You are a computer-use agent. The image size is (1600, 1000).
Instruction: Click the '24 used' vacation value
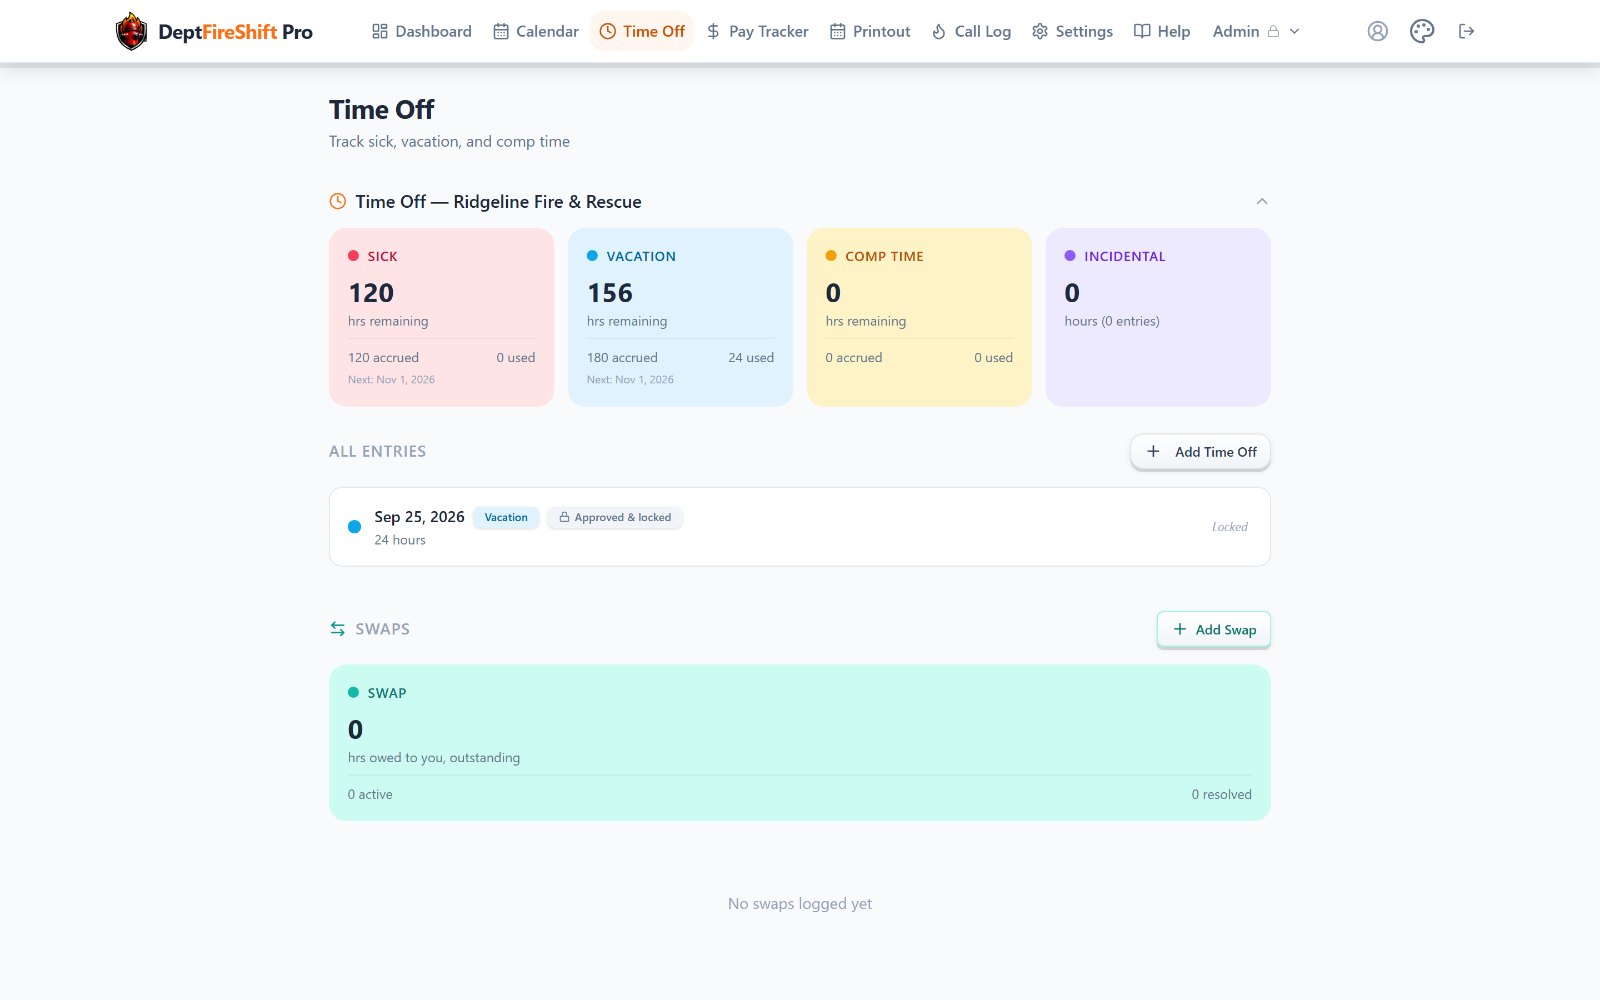(751, 357)
